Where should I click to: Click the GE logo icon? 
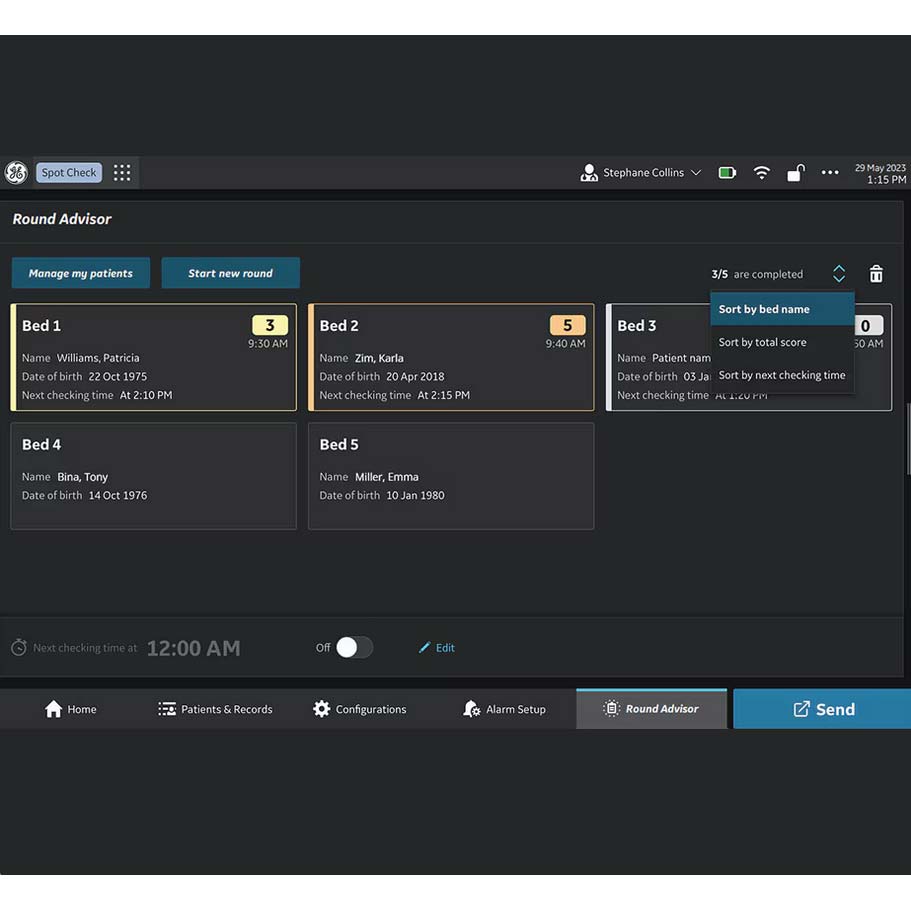coord(16,173)
